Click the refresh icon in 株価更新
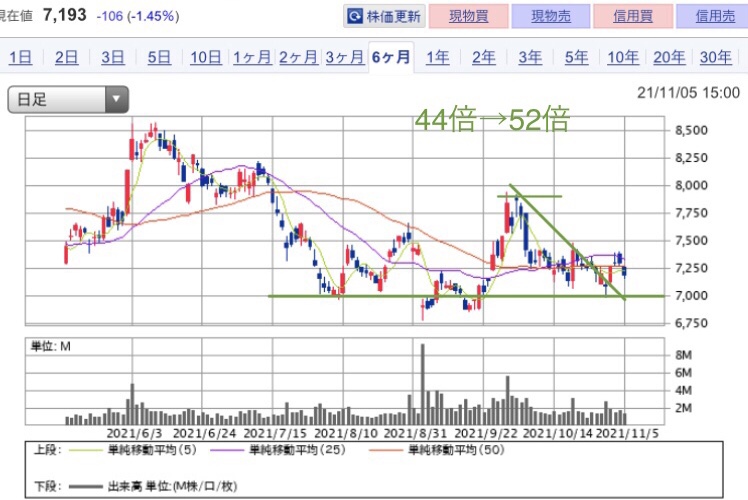Screen dimensions: 748x500 pyautogui.click(x=355, y=17)
